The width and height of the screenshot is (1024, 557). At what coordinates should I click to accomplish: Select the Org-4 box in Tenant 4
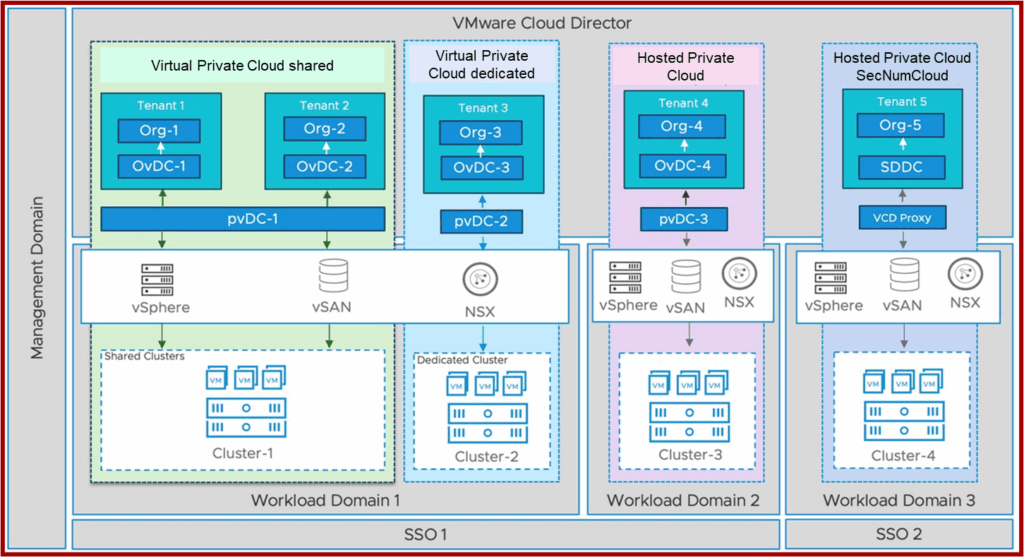click(684, 127)
